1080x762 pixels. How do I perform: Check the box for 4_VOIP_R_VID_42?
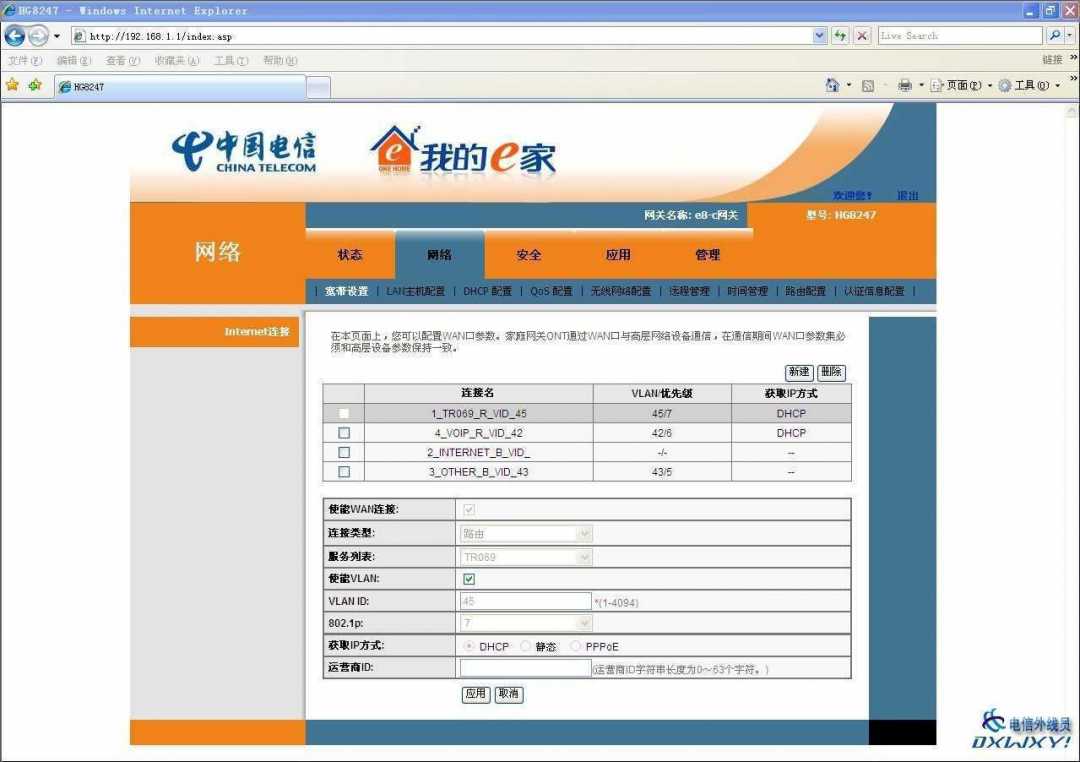[344, 433]
